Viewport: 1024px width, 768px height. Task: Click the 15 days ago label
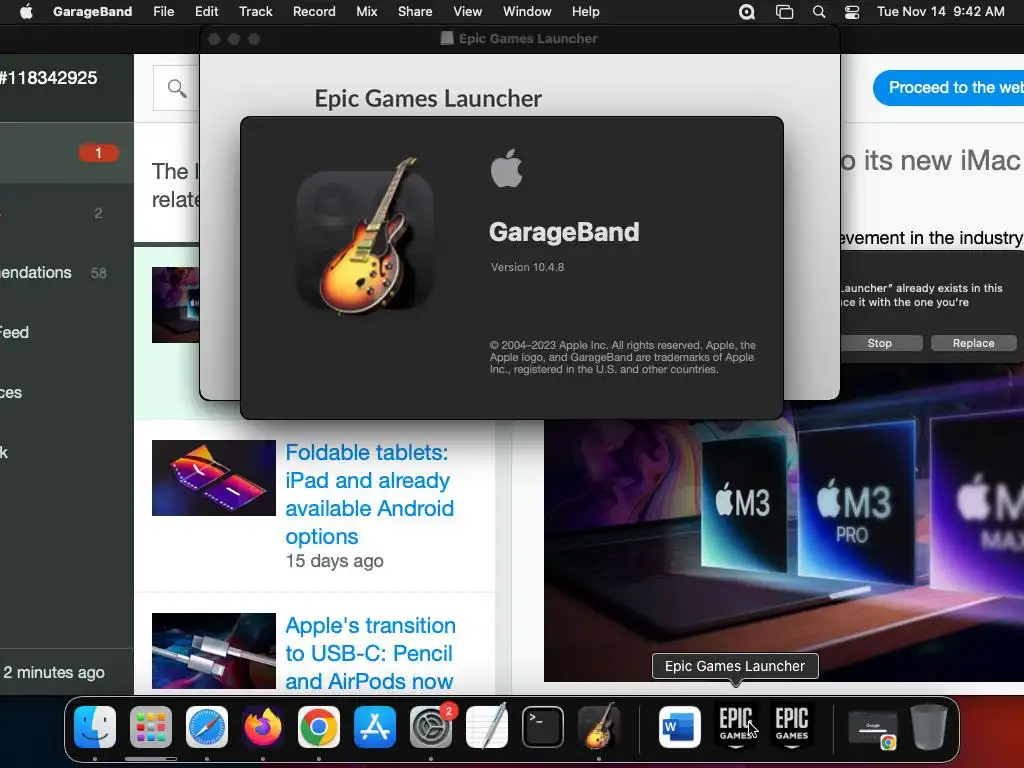click(334, 561)
